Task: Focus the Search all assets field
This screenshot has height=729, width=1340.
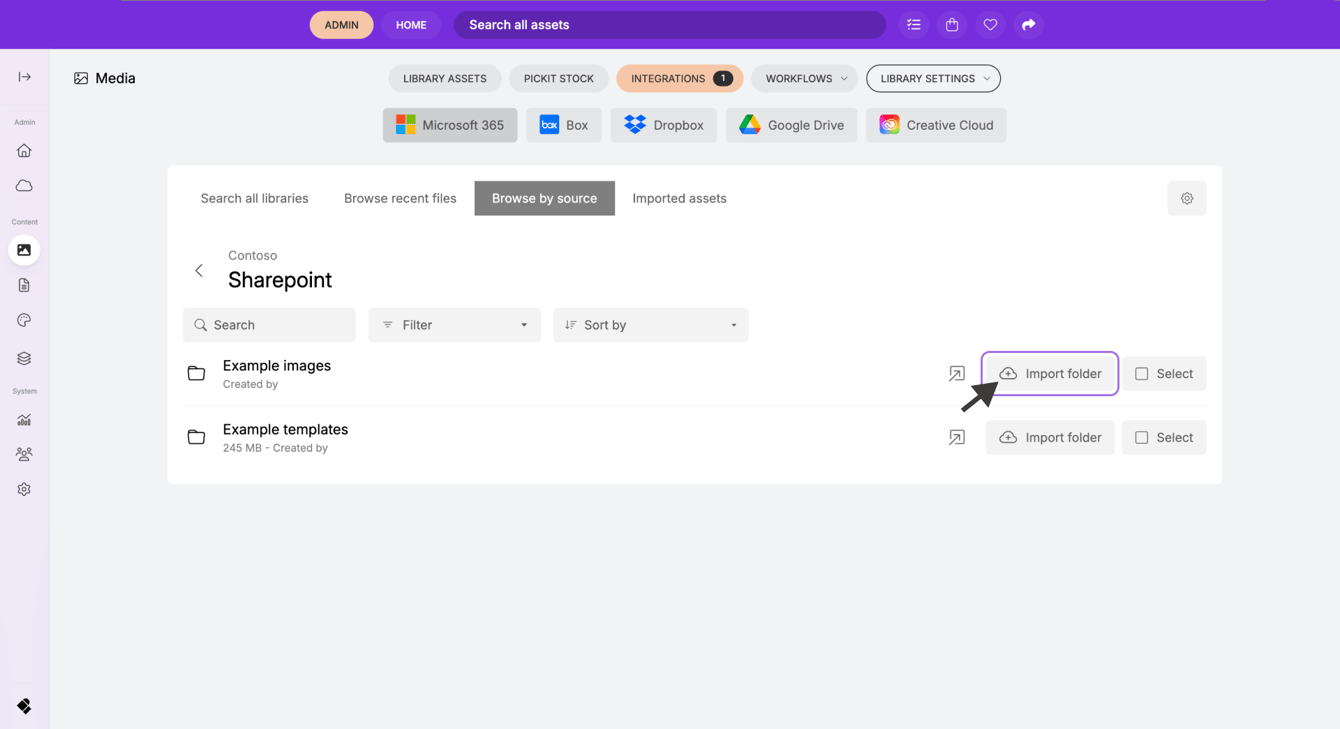Action: [x=670, y=25]
